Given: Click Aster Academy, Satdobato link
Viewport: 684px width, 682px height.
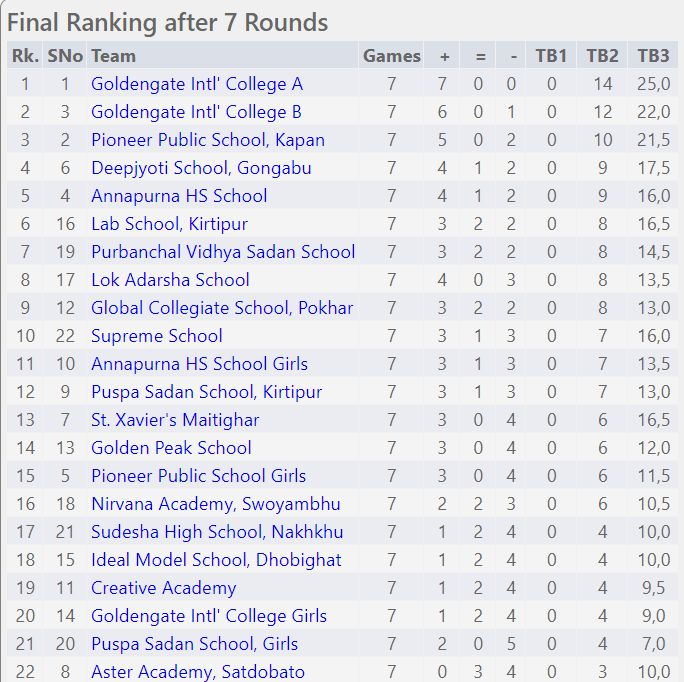Looking at the screenshot, I should (x=198, y=672).
